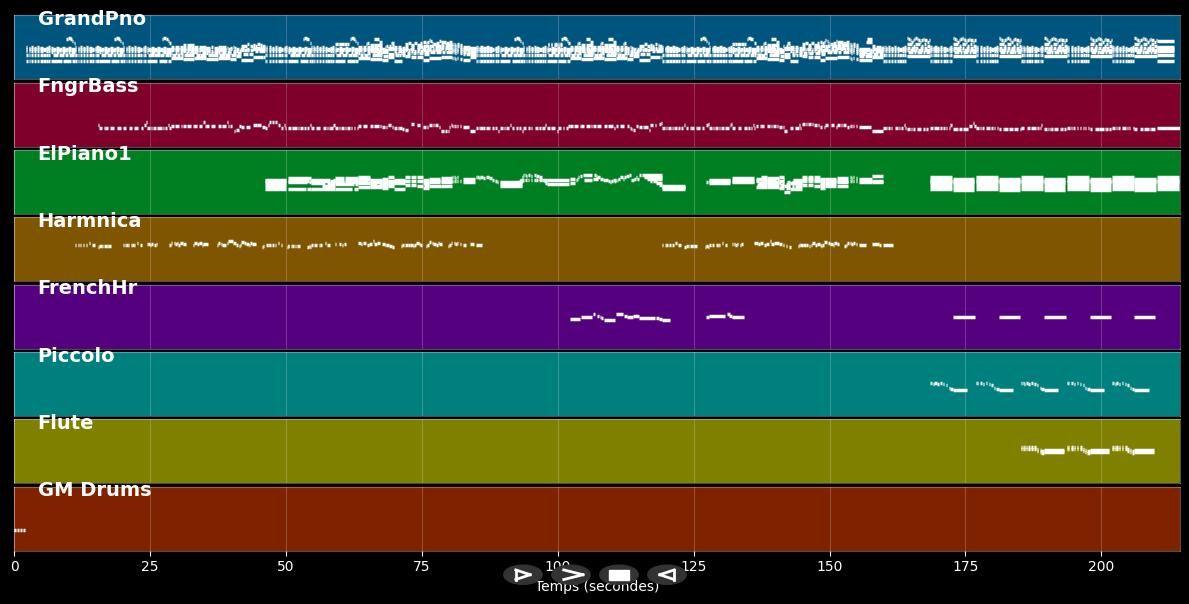The height and width of the screenshot is (604, 1189).
Task: Click the "Temps (secondes)" axis label
Action: [597, 587]
